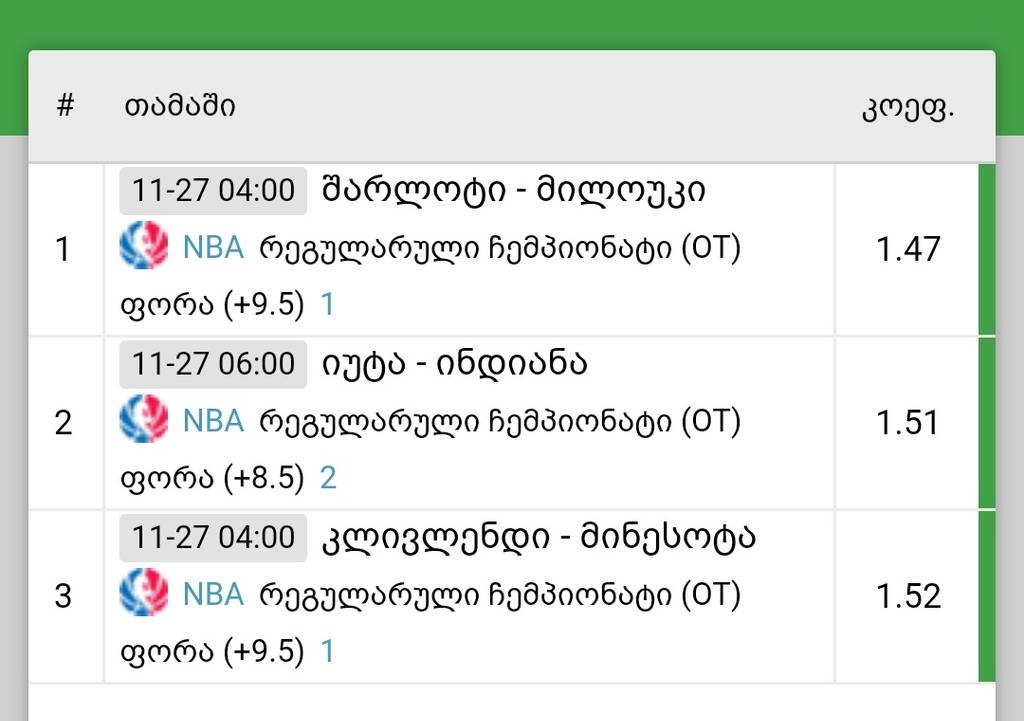1024x721 pixels.
Task: Click the 1.51 odds value
Action: [x=908, y=423]
